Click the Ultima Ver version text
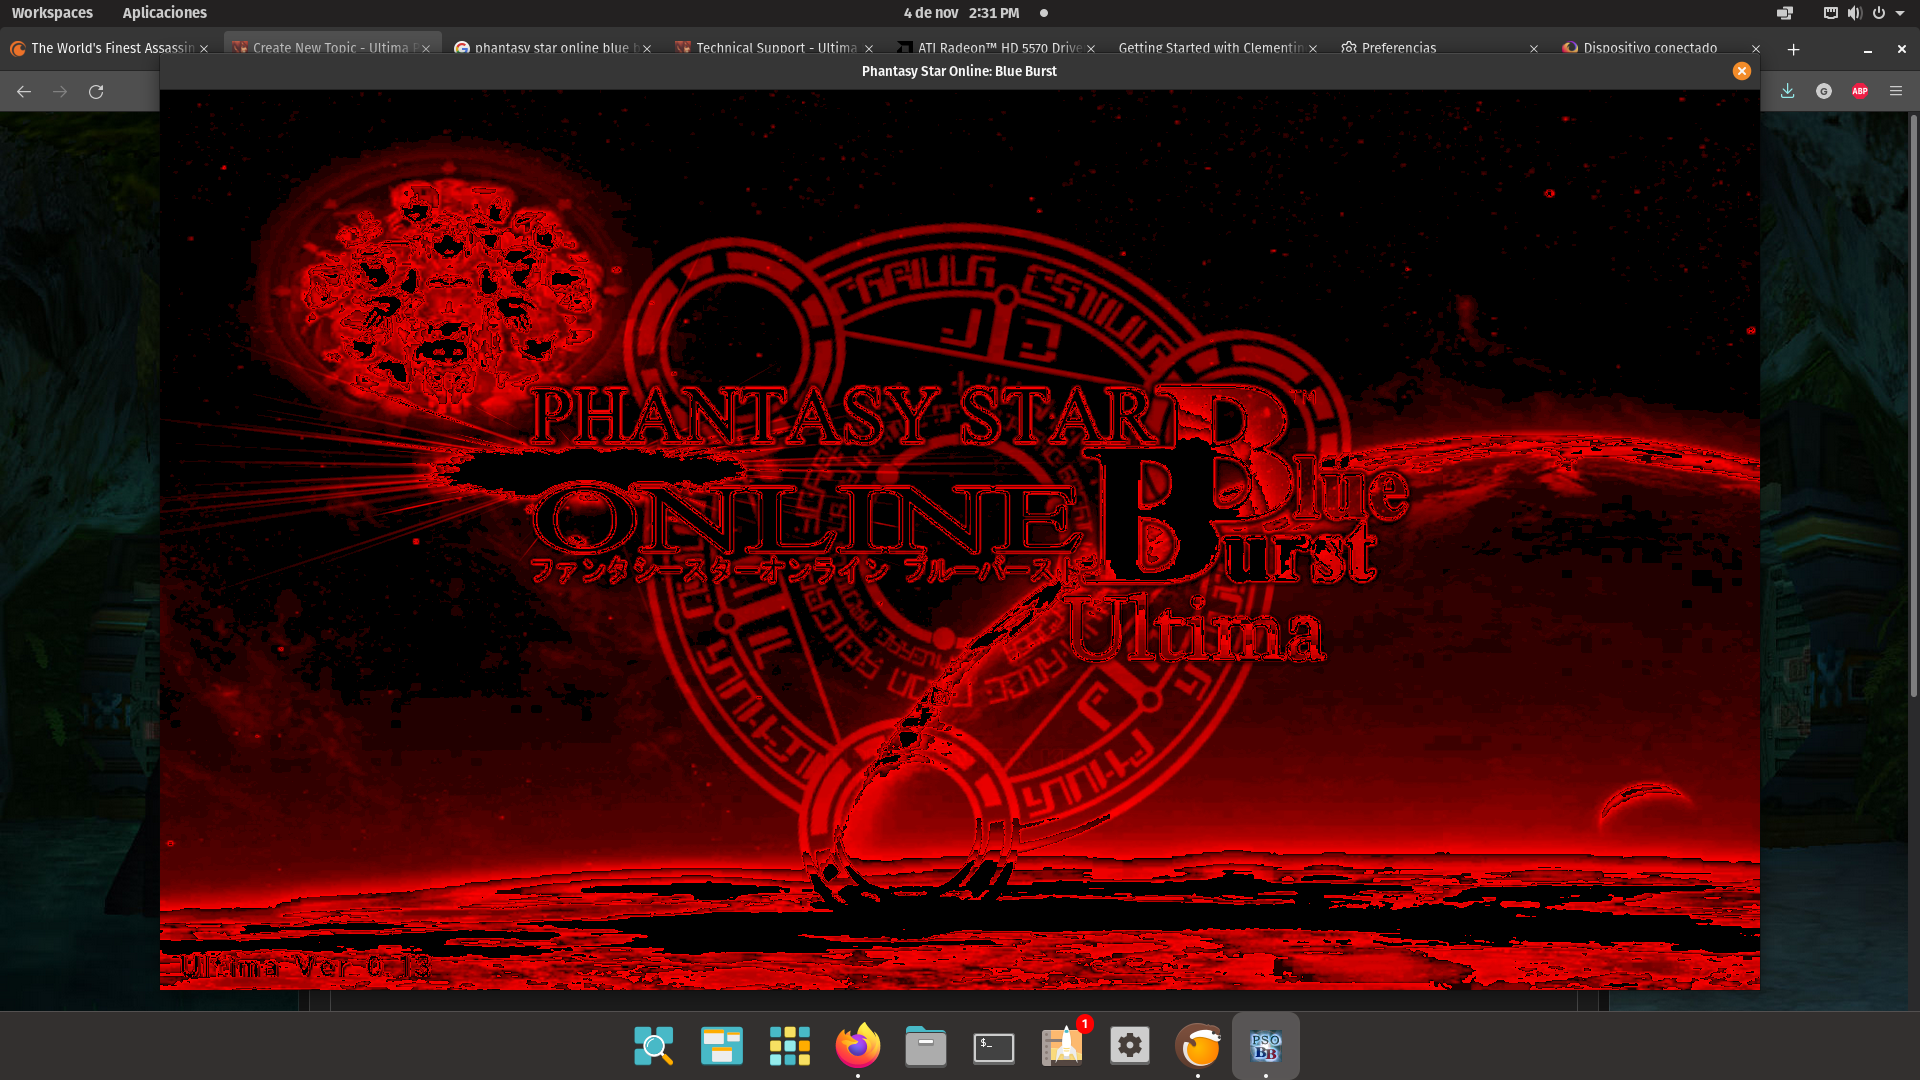Image resolution: width=1920 pixels, height=1080 pixels. pos(305,966)
